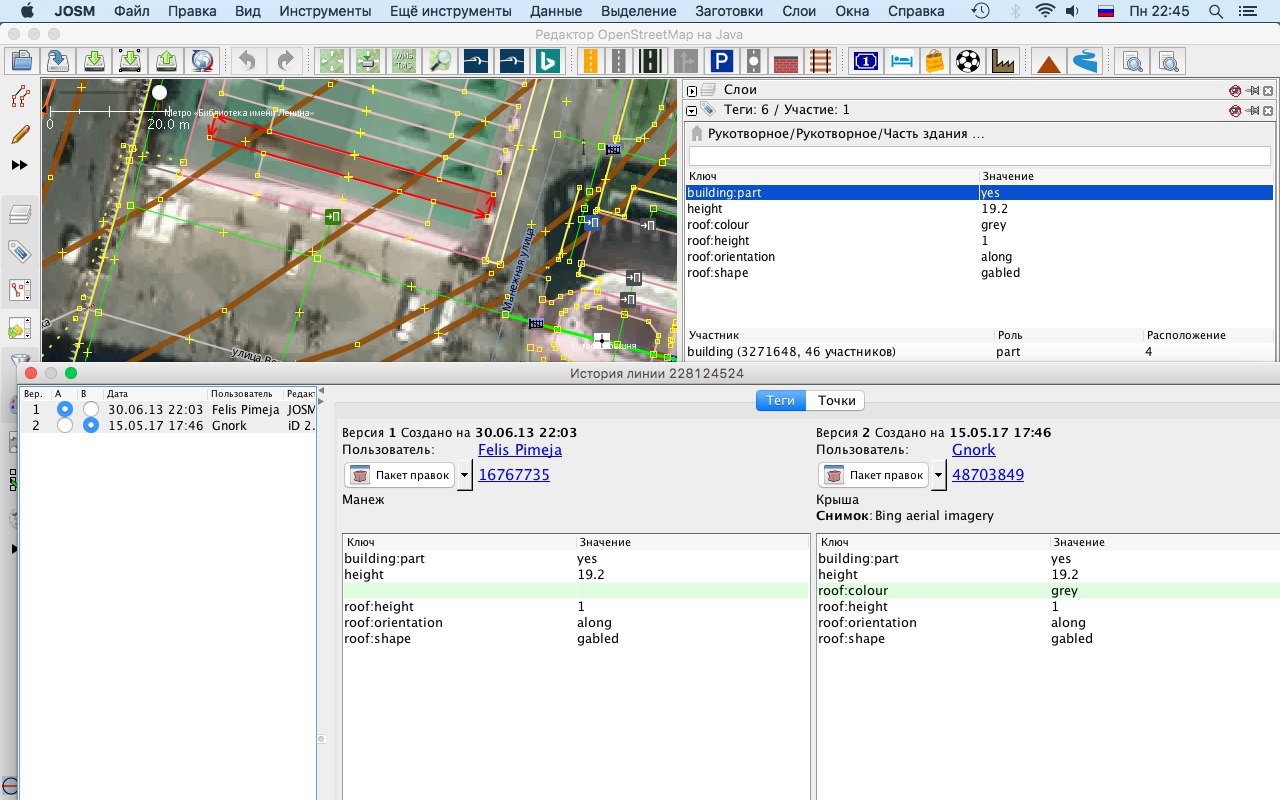The height and width of the screenshot is (800, 1280).
Task: Click the globe Update data icon
Action: [x=203, y=62]
